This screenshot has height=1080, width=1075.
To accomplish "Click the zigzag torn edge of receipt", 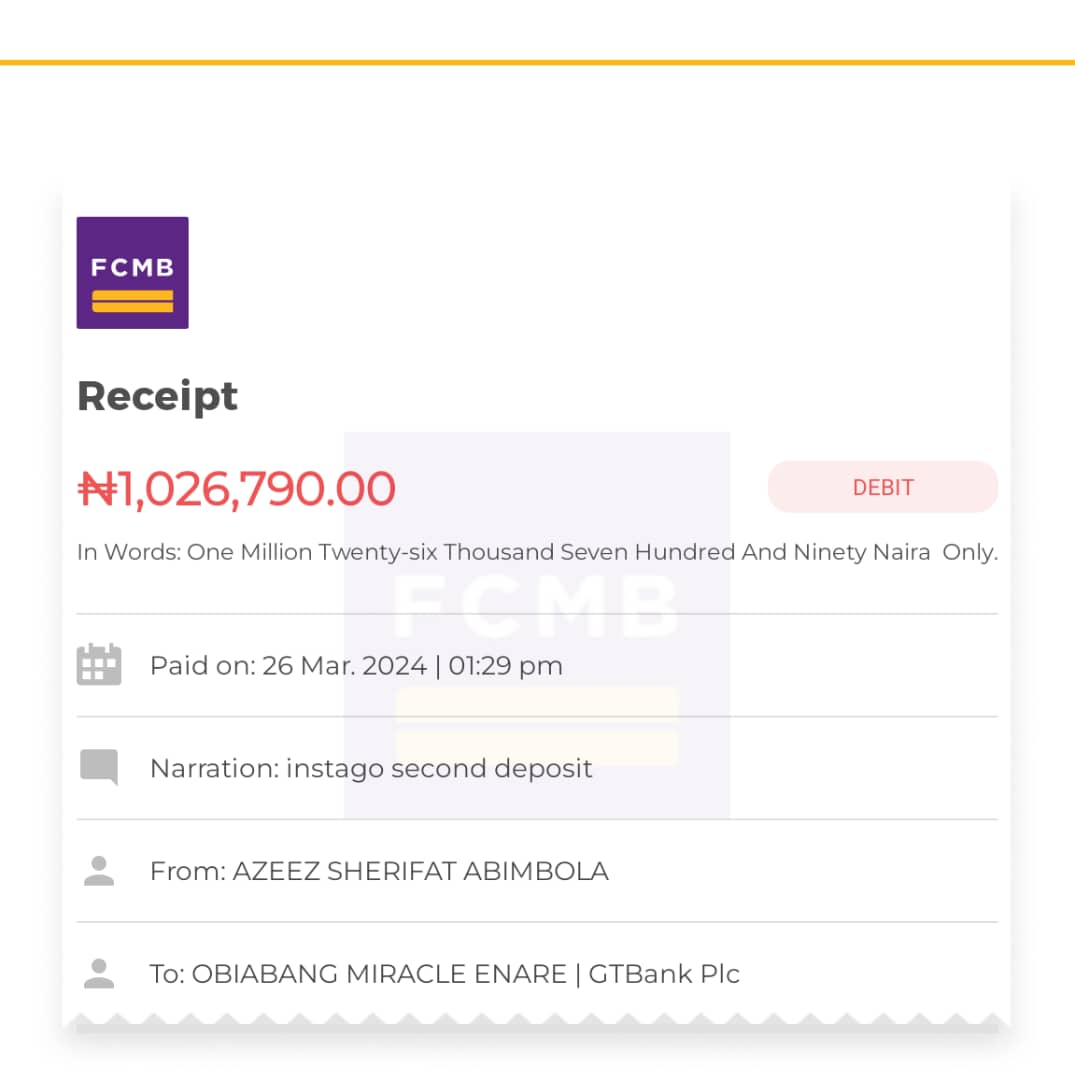I will coord(537,1019).
